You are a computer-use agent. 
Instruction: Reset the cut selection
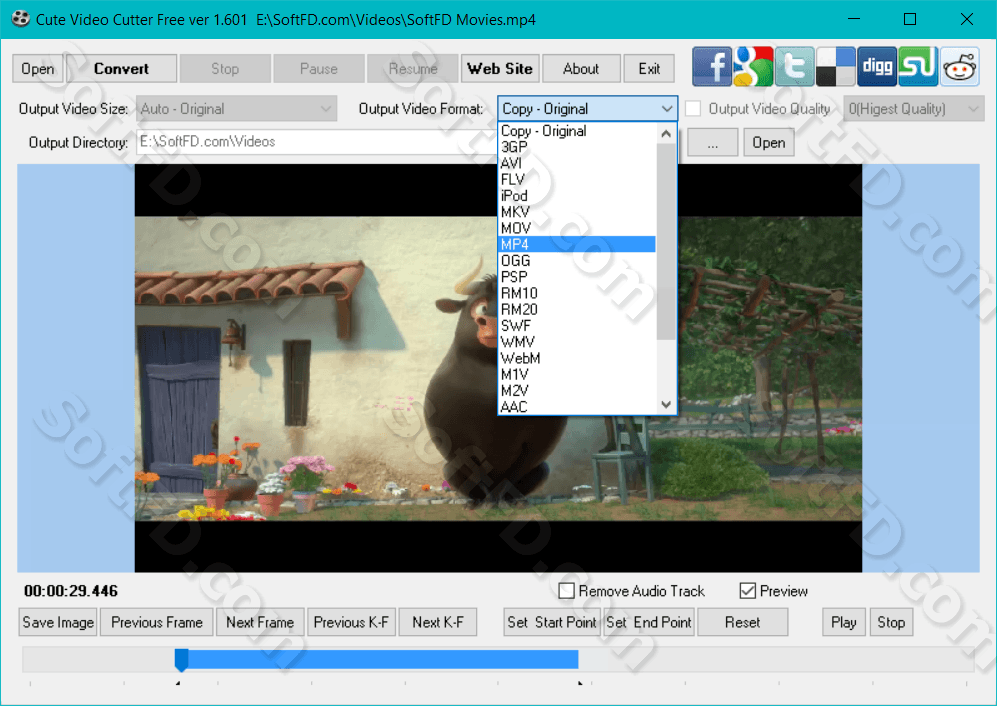tap(743, 622)
